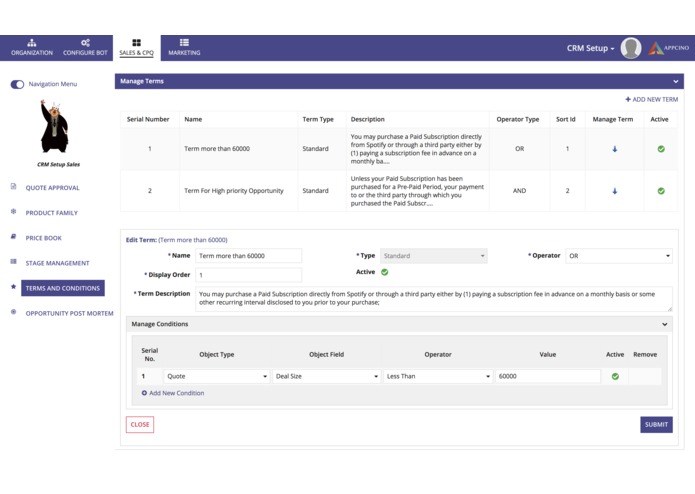Open Price Book in sidebar
695x494 pixels.
(43, 238)
